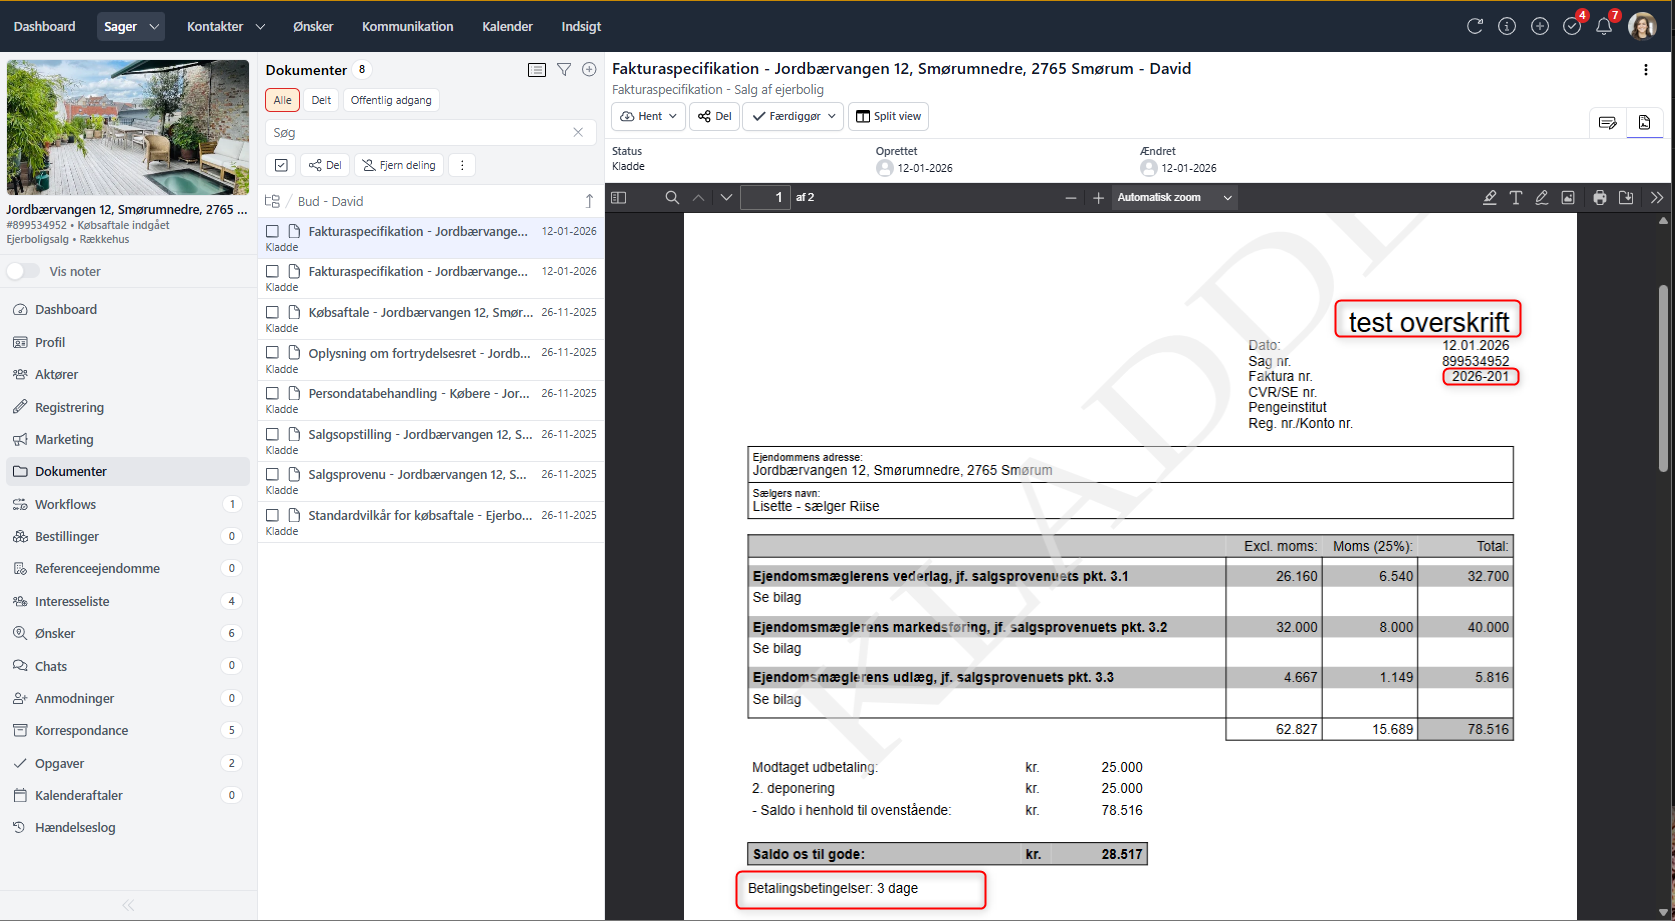The image size is (1675, 921).
Task: Open the notifications bell icon
Action: [1604, 27]
